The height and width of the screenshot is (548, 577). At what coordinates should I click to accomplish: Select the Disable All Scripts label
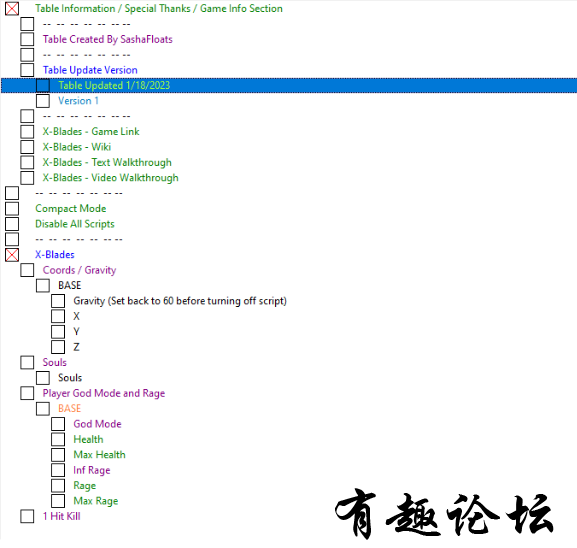75,224
